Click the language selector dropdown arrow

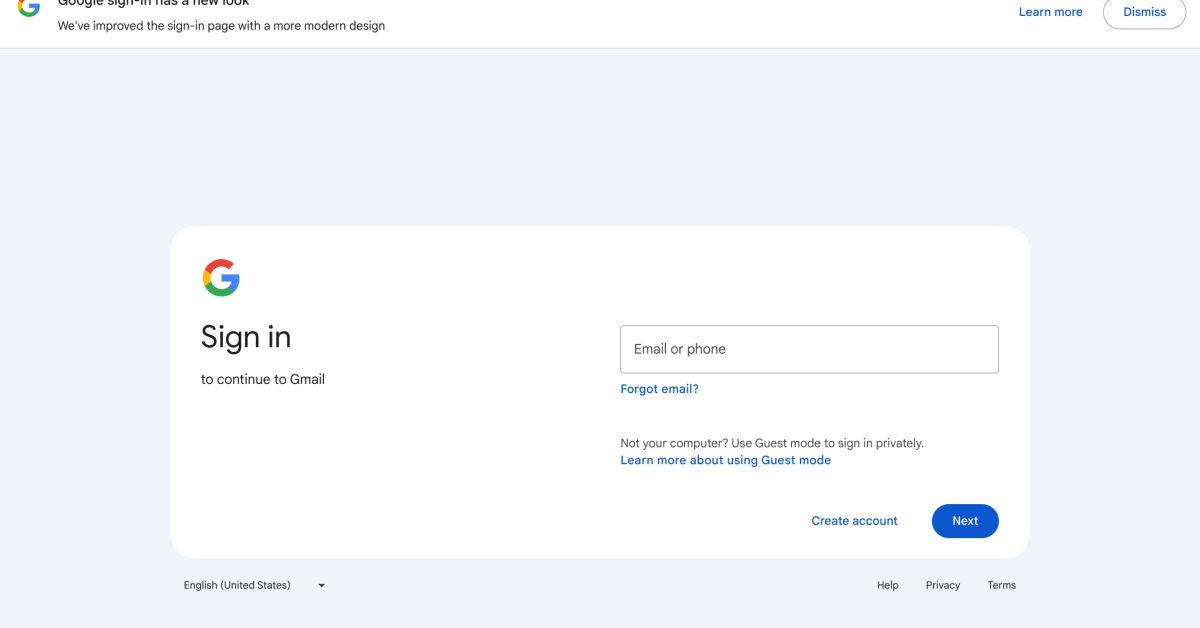point(321,586)
